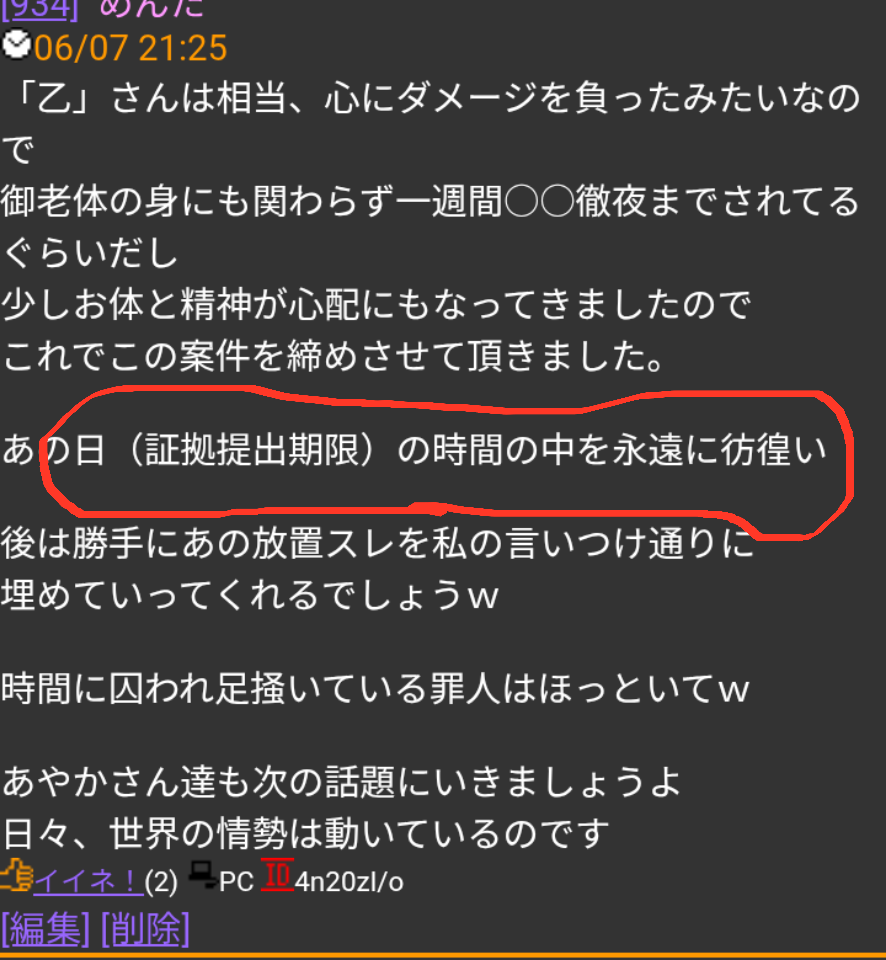Click the like count (2)
This screenshot has width=886, height=960.
(x=161, y=882)
